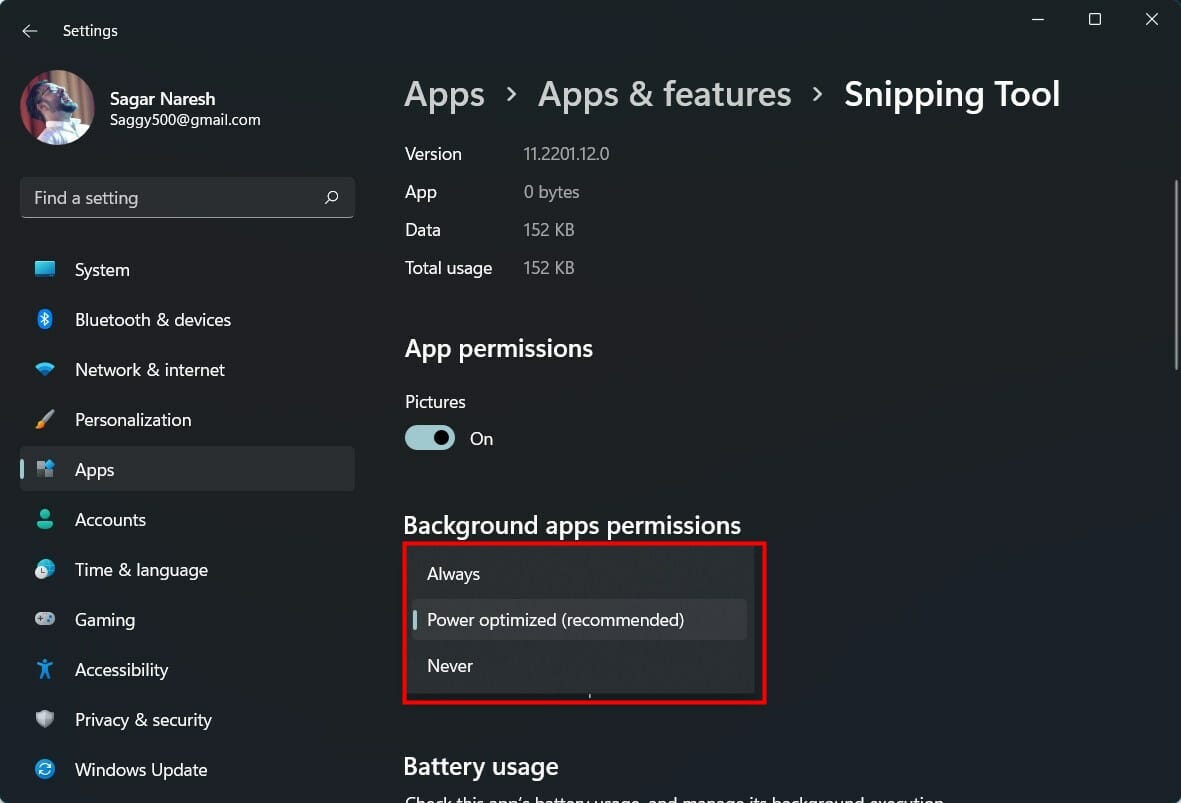
Task: Click the Accounts sidebar icon
Action: pos(45,519)
